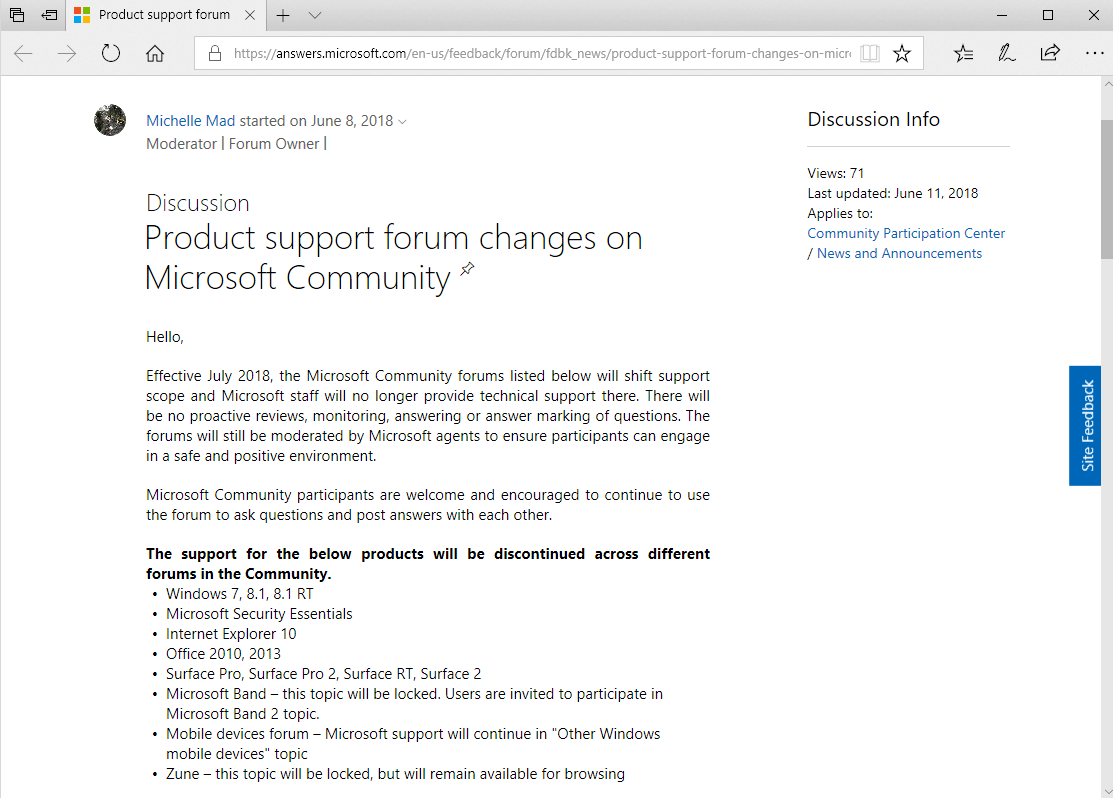
Task: Maximize the browser window
Action: point(1048,15)
